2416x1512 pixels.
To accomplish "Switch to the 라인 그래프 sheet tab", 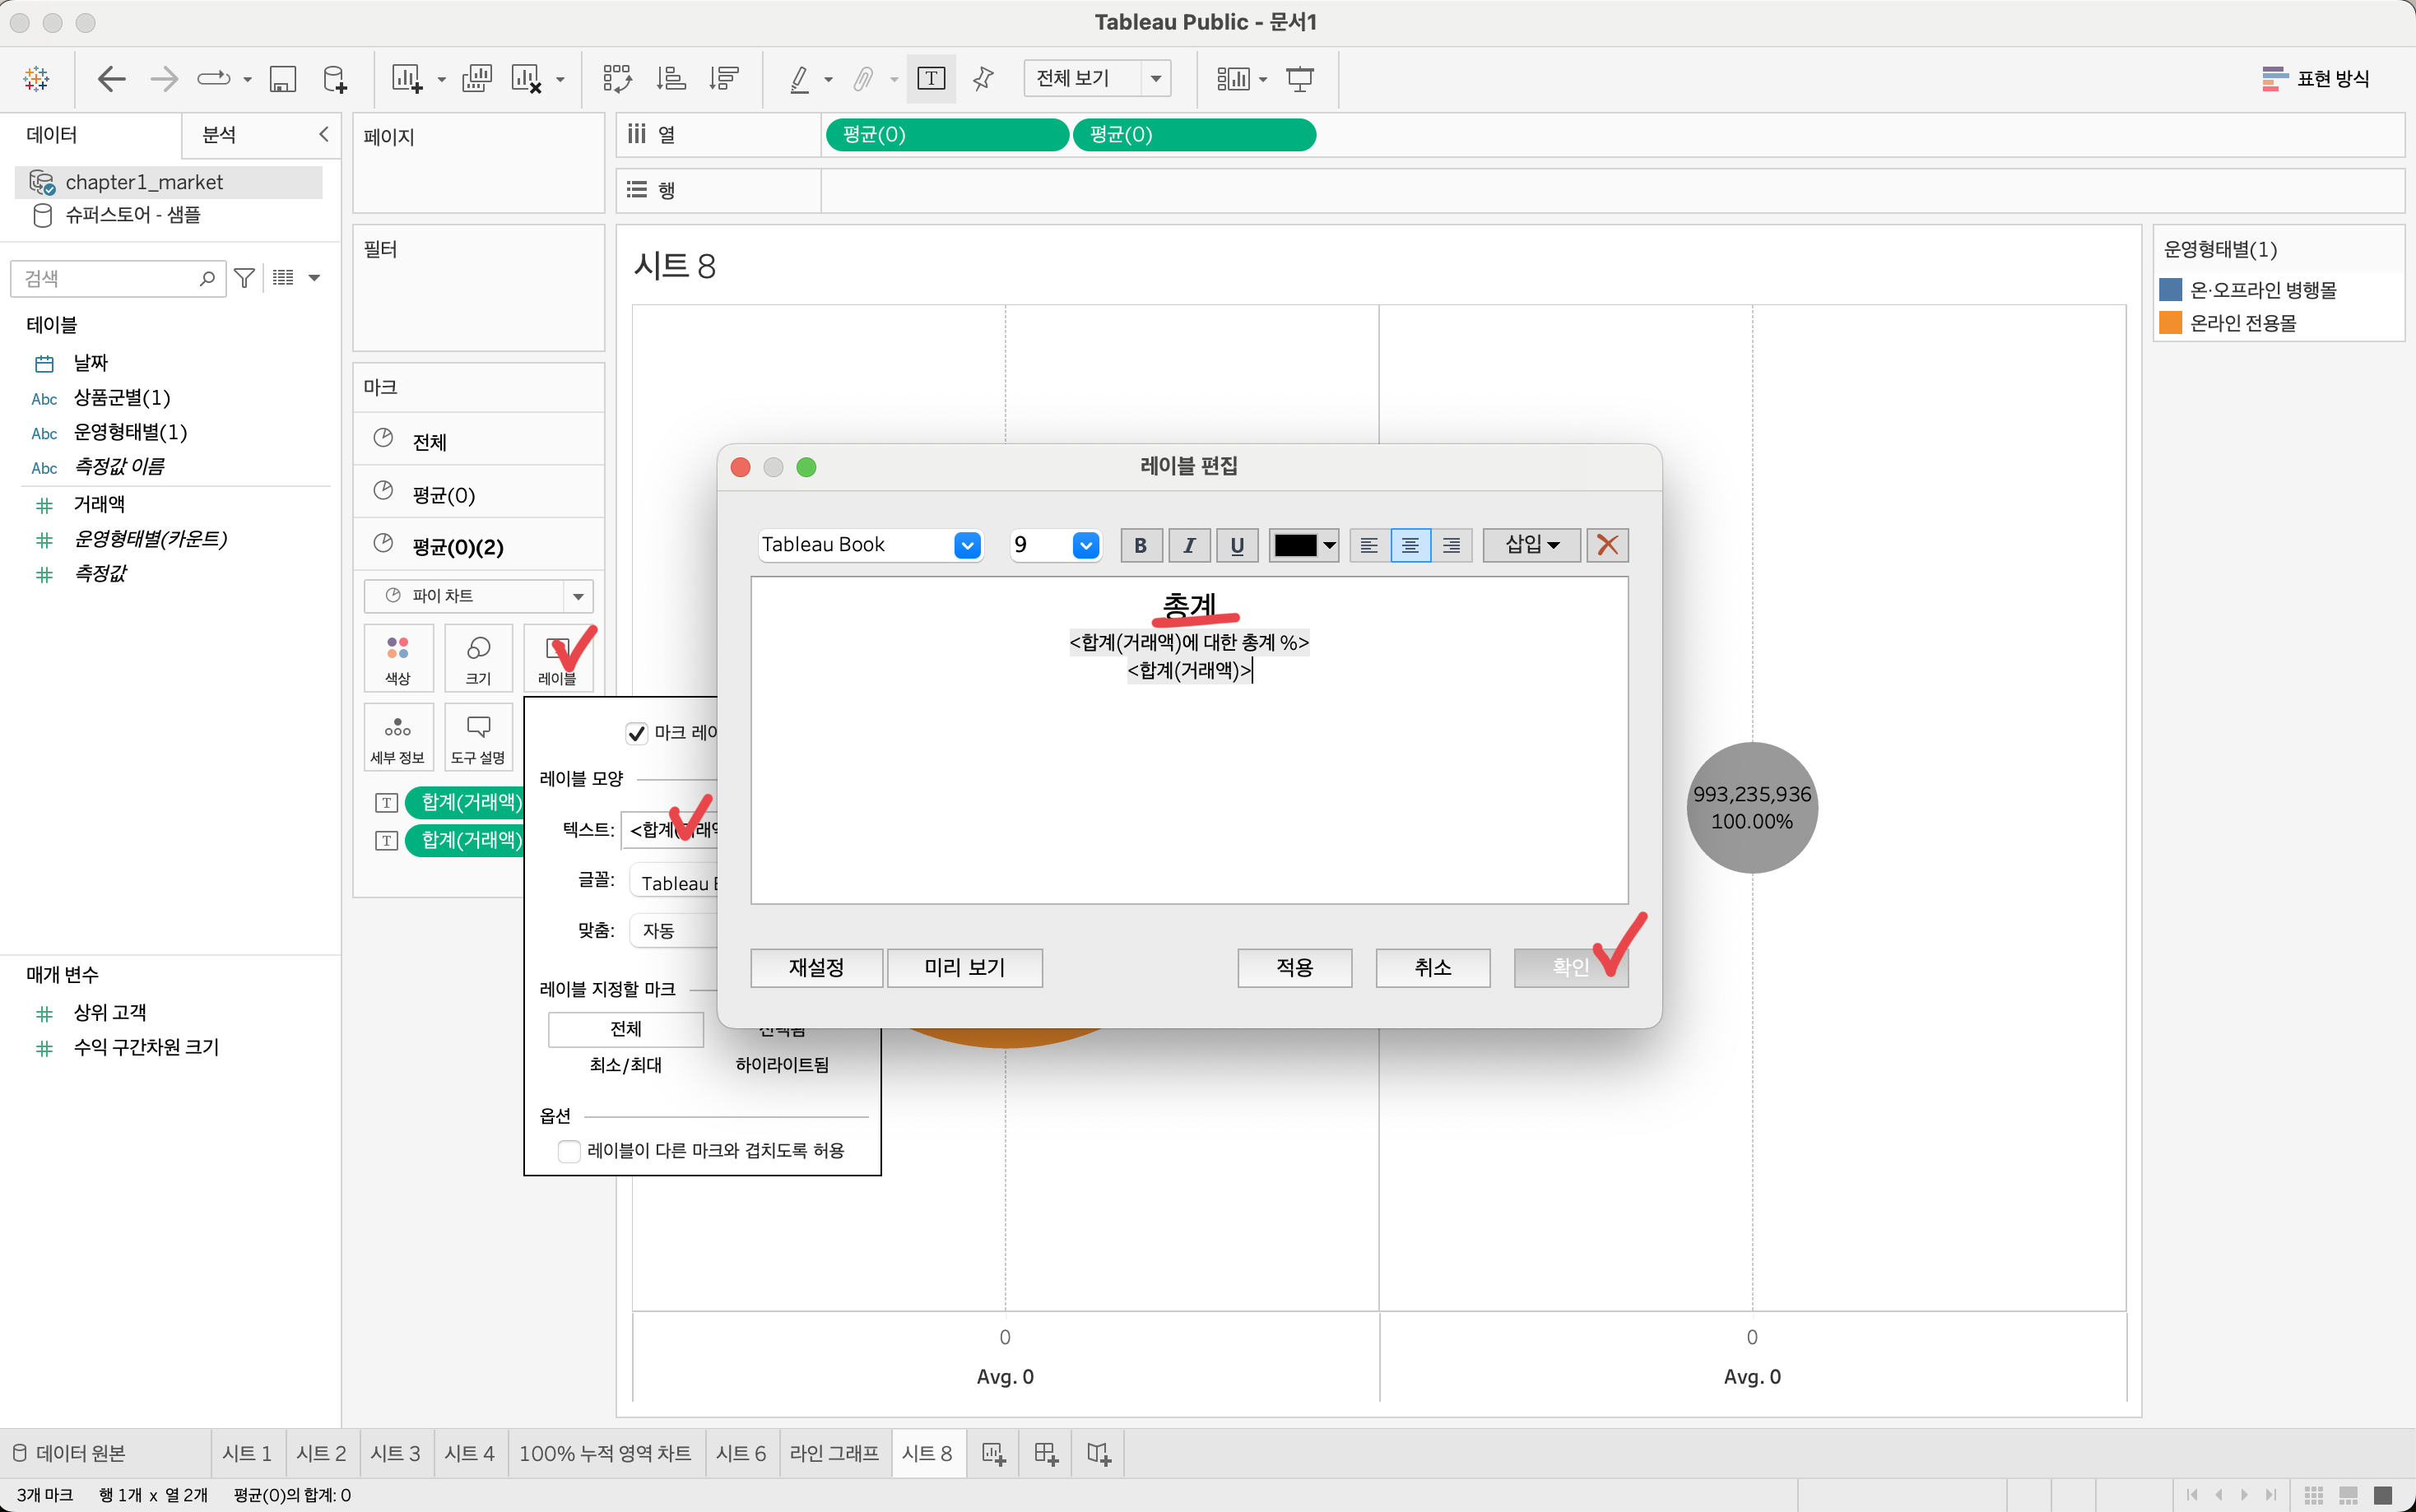I will [834, 1453].
